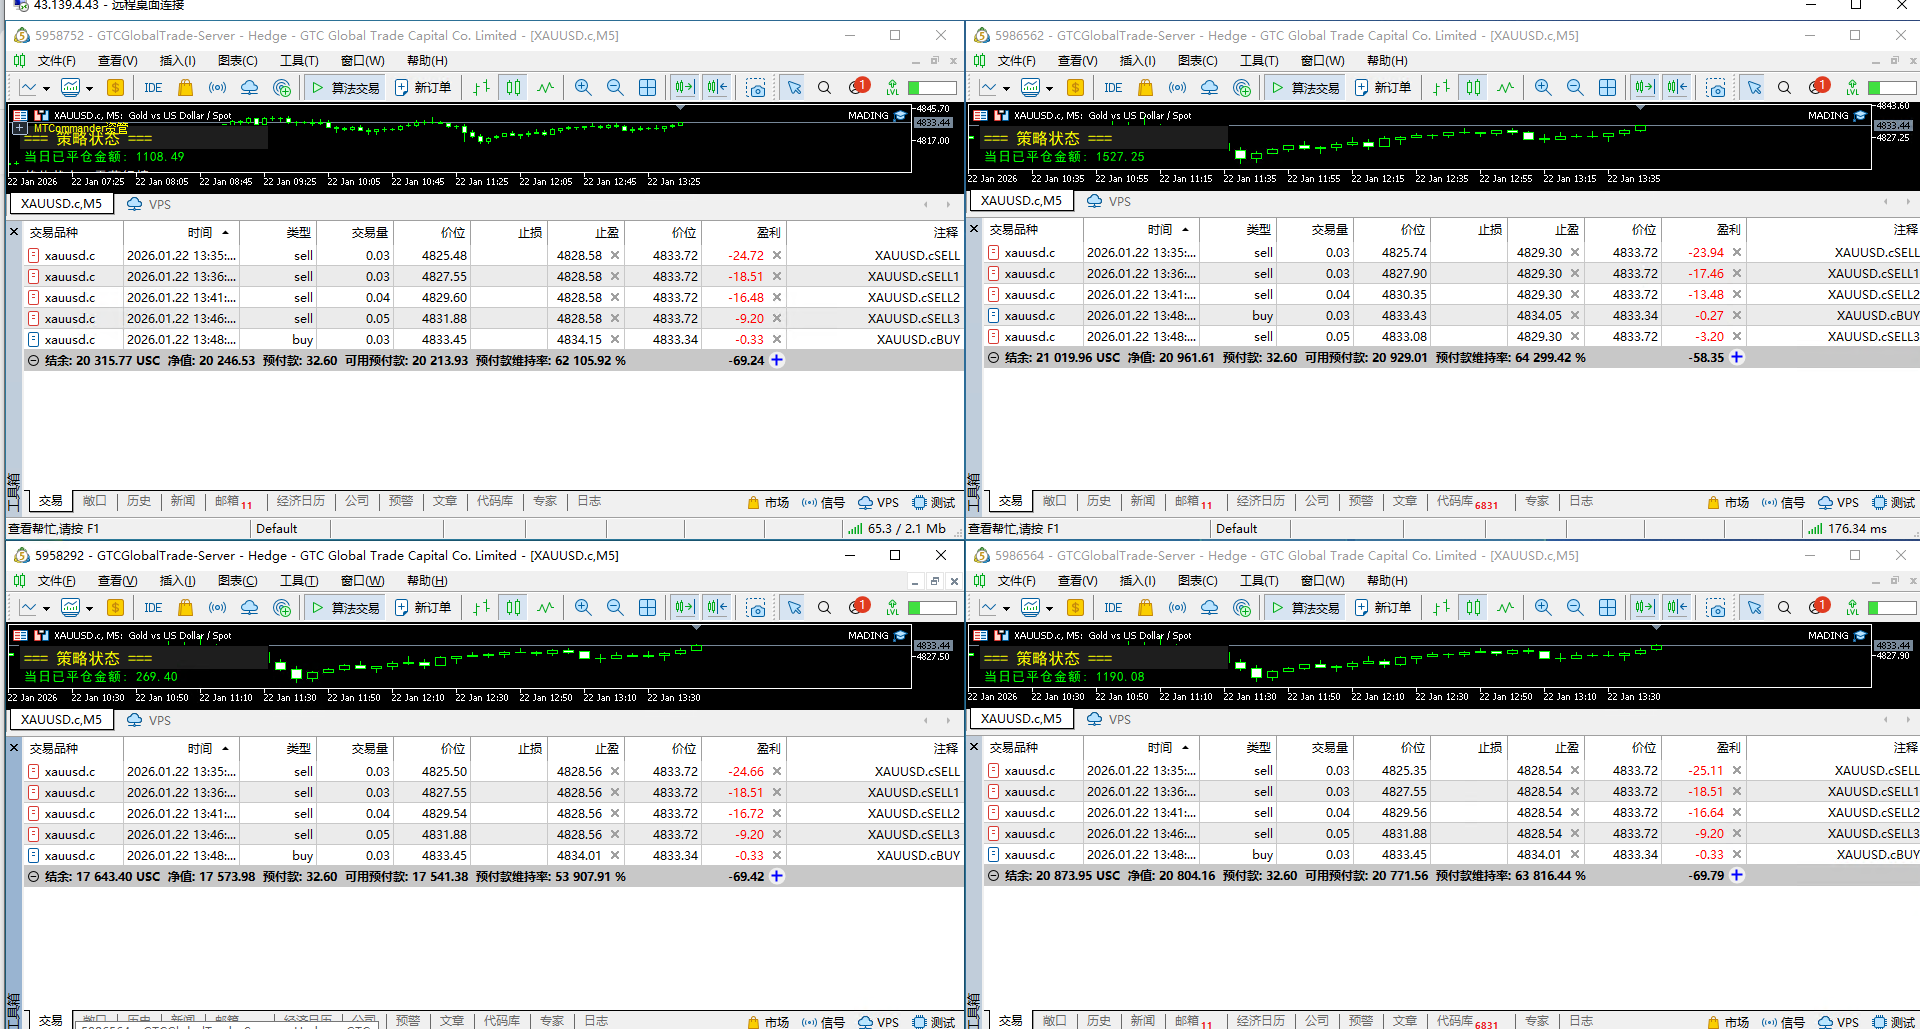Viewport: 1920px width, 1029px height.
Task: Toggle chart auto-scroll in the 5986564 toolbar
Action: [1645, 608]
